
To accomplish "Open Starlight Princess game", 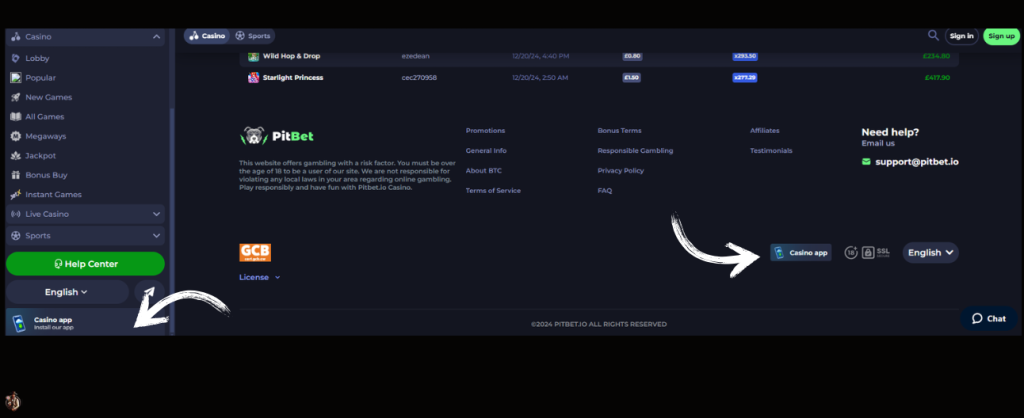I will click(x=293, y=78).
